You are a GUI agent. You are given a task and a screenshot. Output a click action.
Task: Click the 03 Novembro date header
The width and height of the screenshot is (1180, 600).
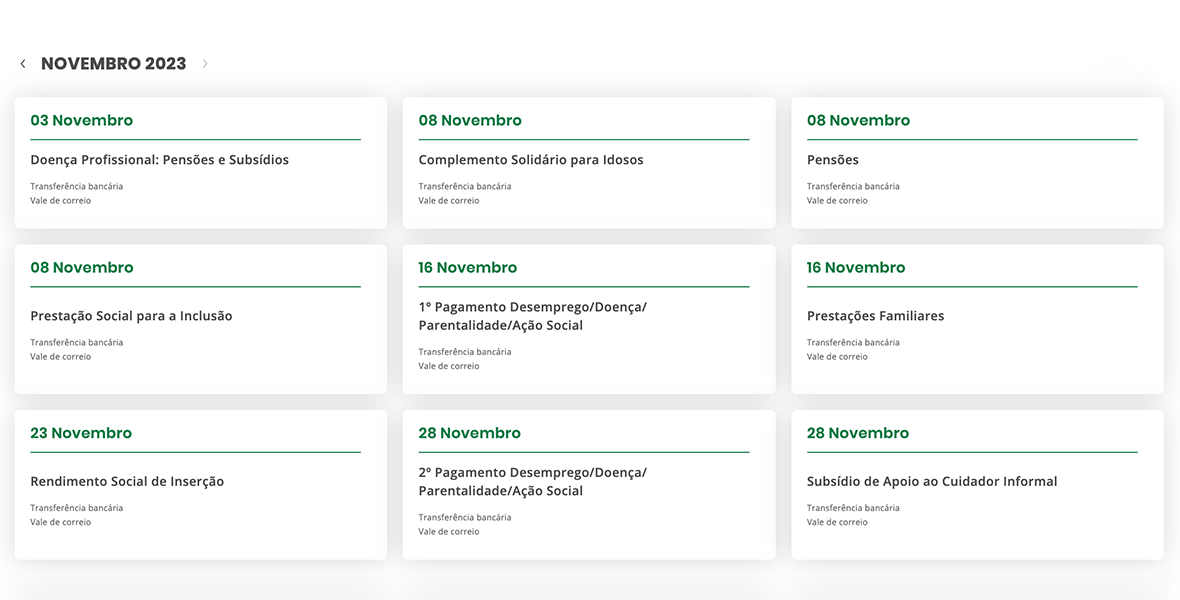point(81,120)
